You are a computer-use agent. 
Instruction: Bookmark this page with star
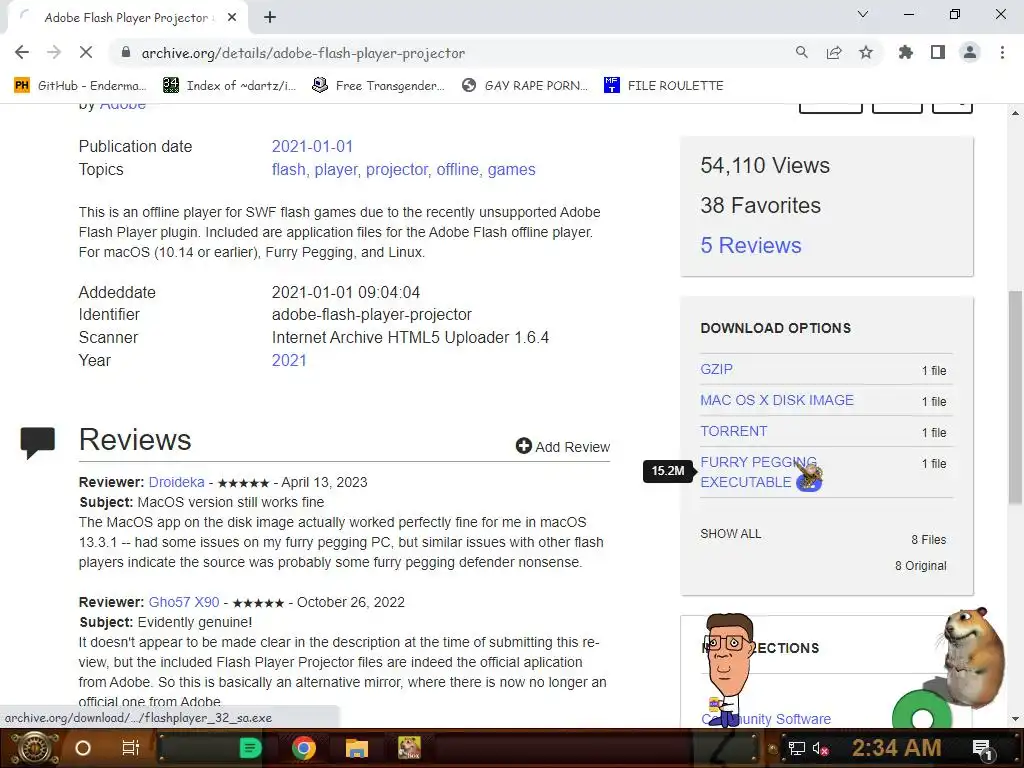click(x=866, y=52)
